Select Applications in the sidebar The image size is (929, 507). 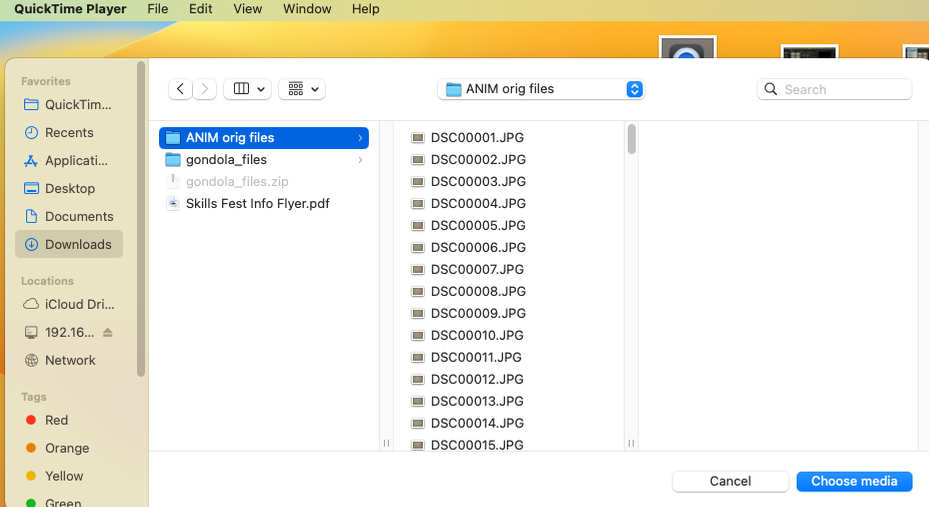[x=69, y=161]
